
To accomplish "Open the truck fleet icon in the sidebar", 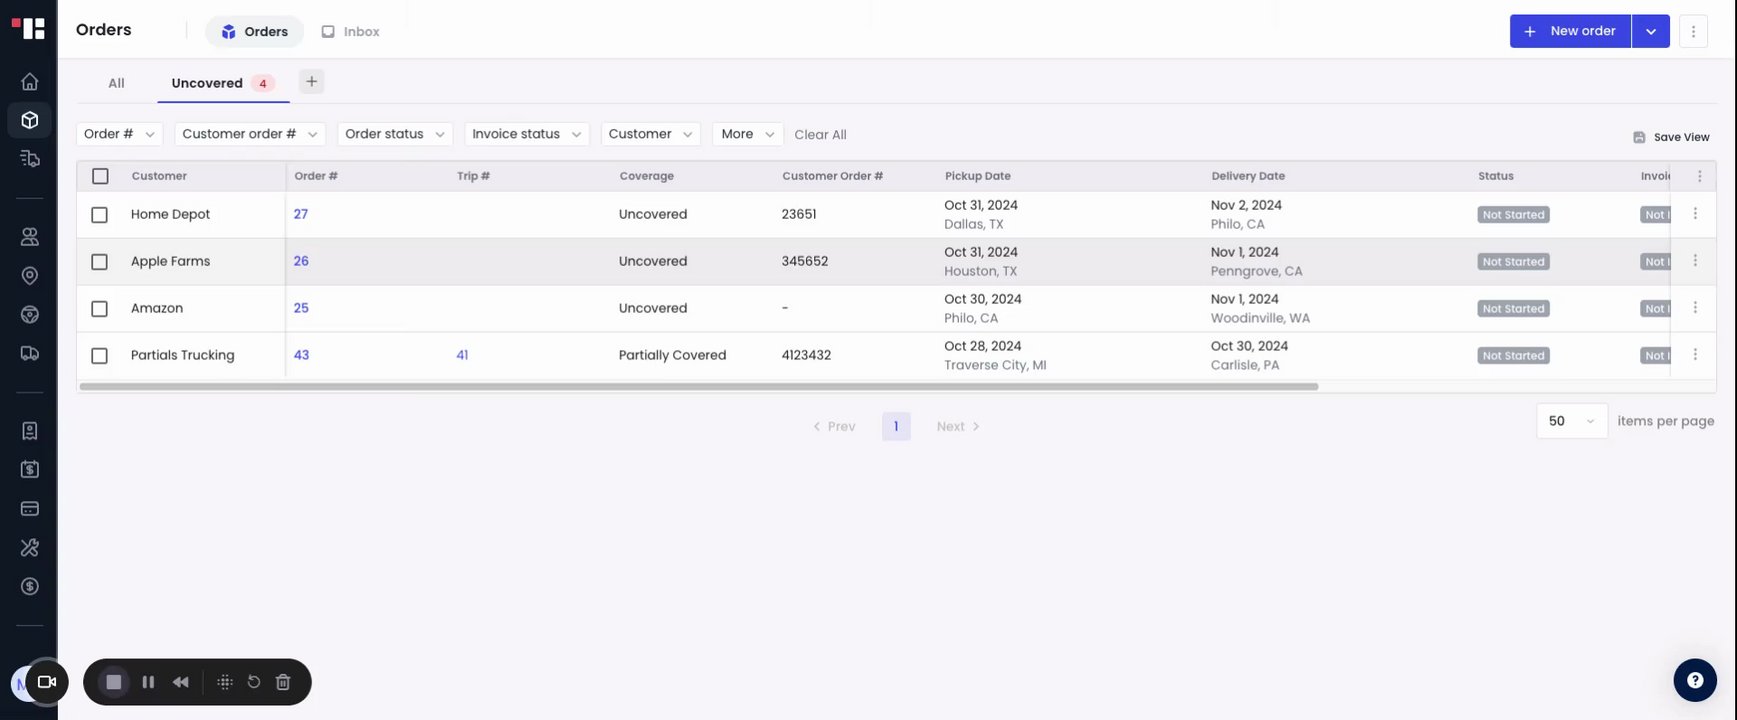I will pos(30,353).
